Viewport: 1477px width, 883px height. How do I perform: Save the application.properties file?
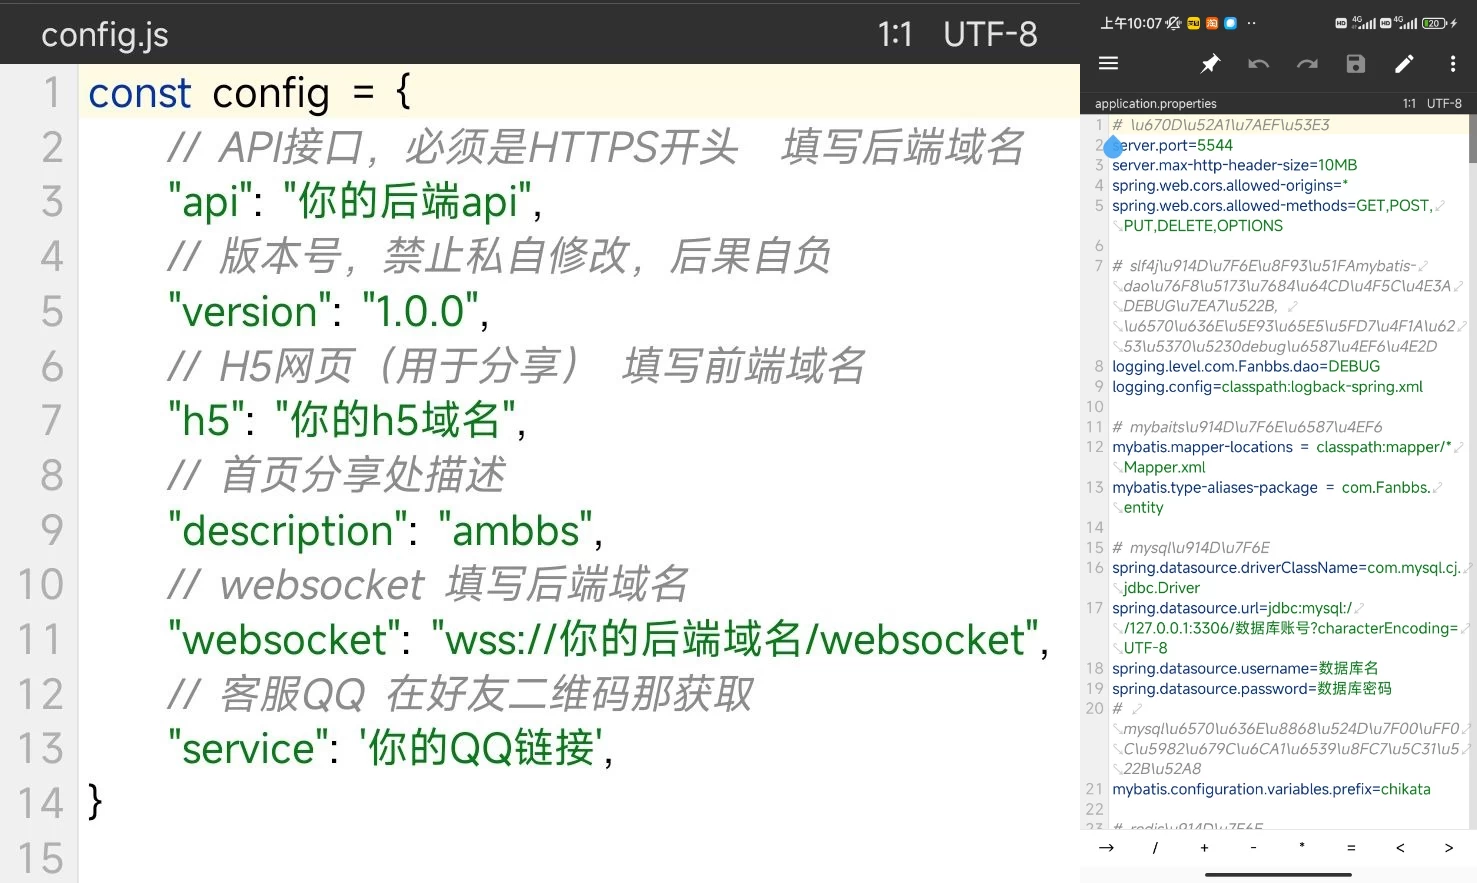pyautogui.click(x=1355, y=64)
